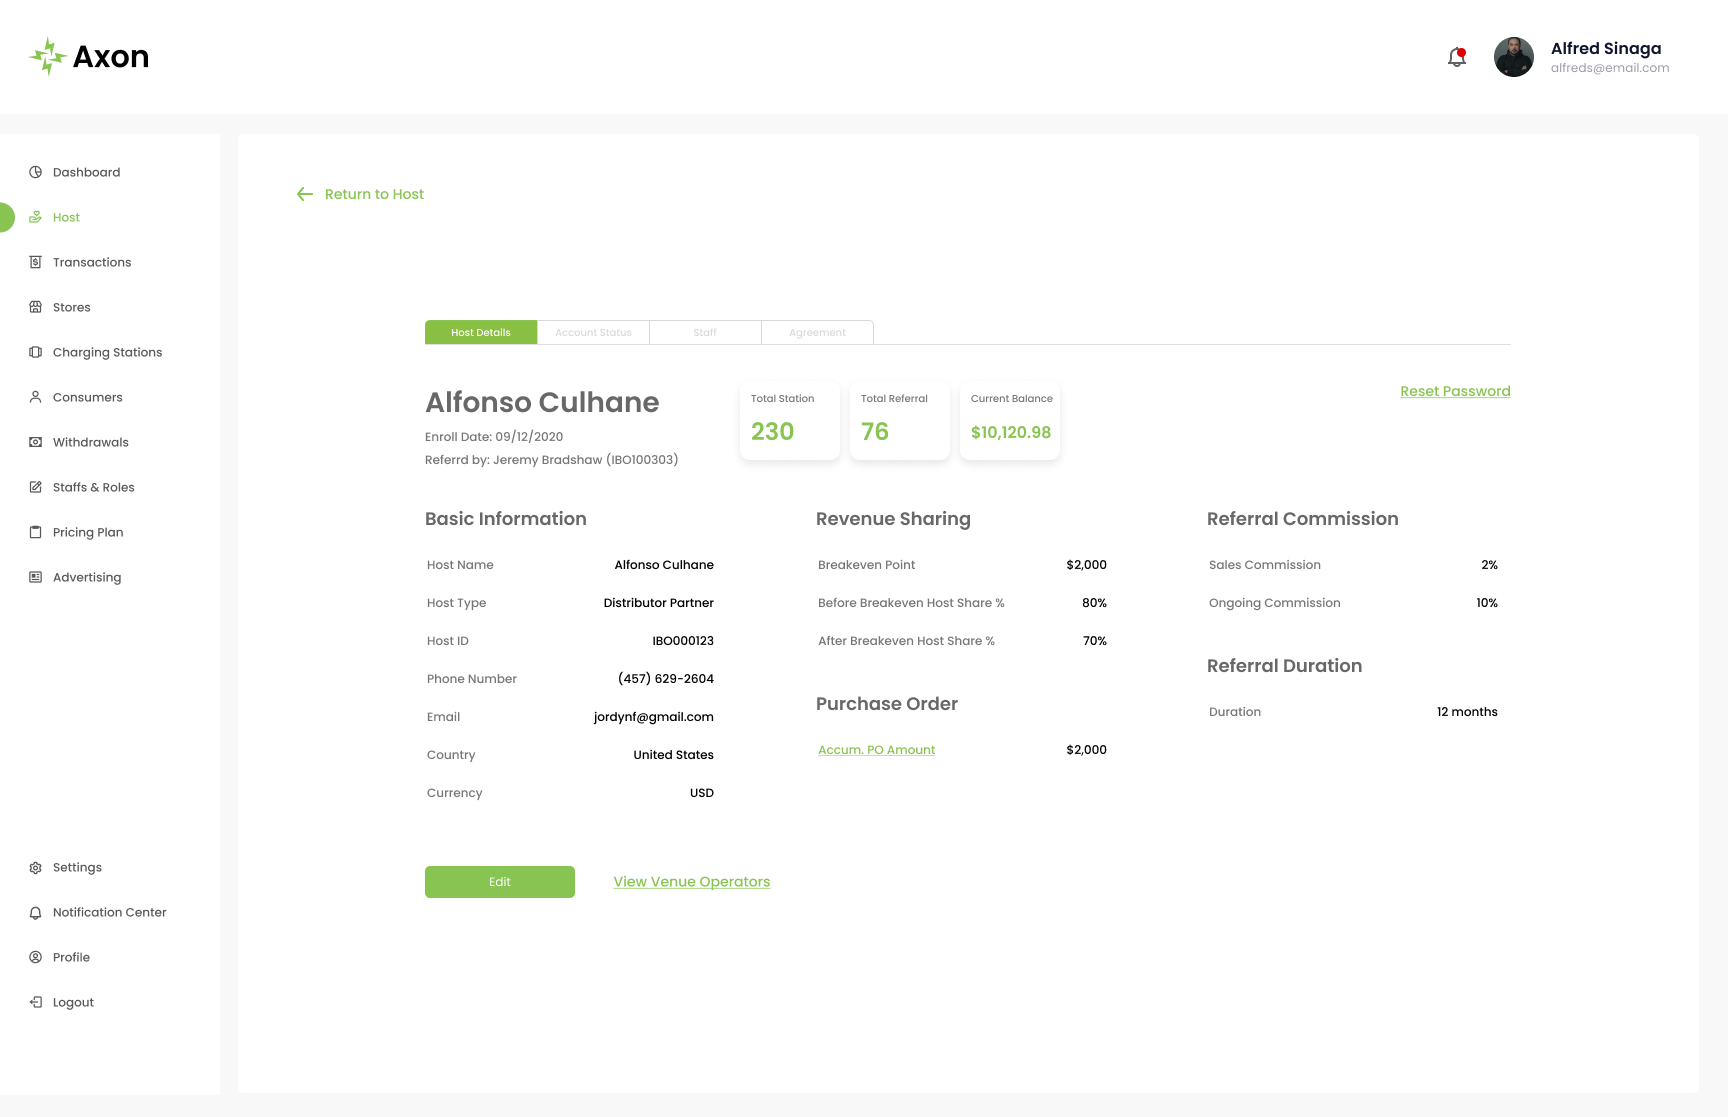Click phone number (457) 629-2604

[x=666, y=679]
